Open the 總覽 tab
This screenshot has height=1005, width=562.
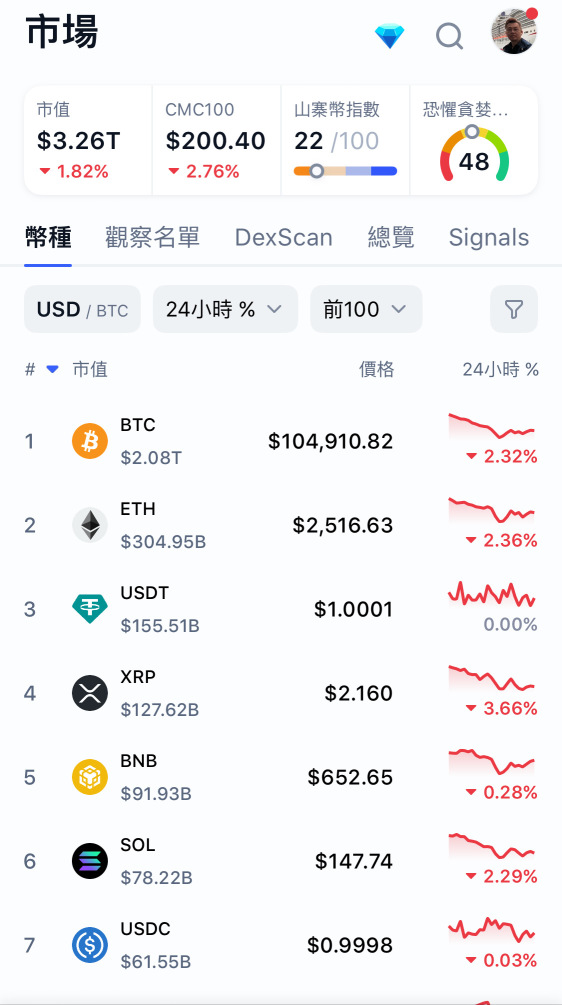pos(391,237)
